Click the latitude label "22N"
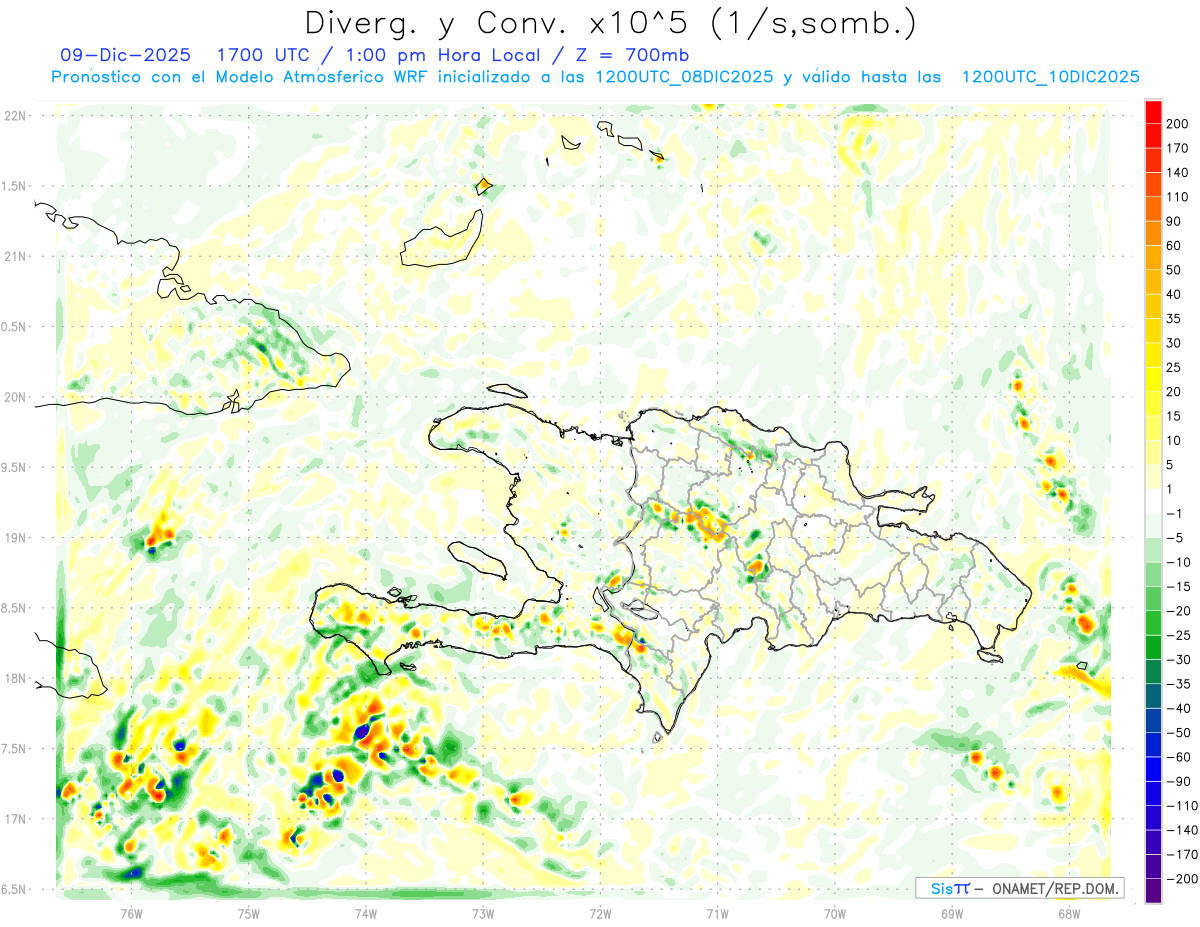 [x=16, y=116]
